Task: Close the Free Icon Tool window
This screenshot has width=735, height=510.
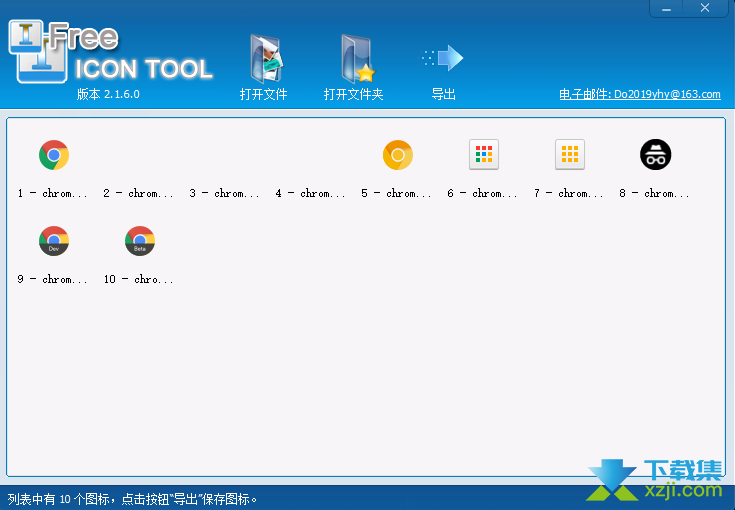Action: (x=705, y=8)
